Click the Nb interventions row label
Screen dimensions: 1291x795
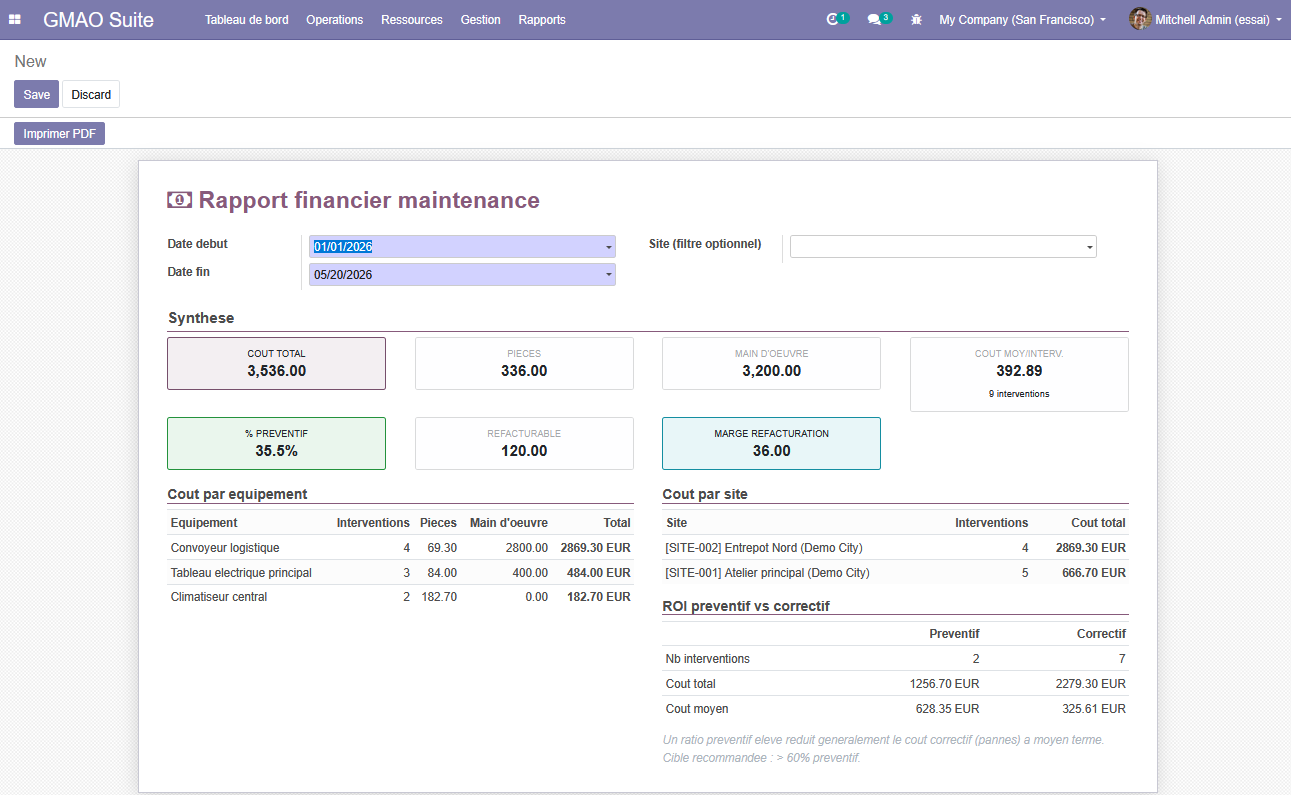click(x=708, y=659)
